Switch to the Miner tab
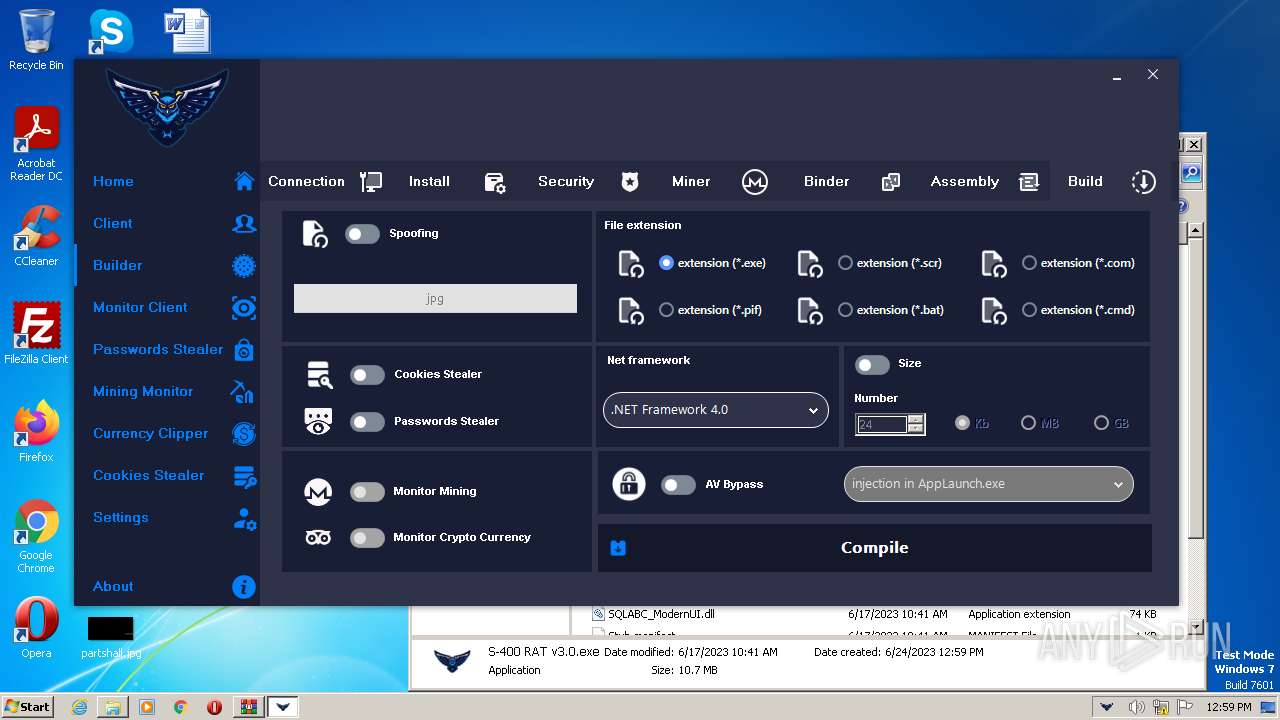 (691, 181)
